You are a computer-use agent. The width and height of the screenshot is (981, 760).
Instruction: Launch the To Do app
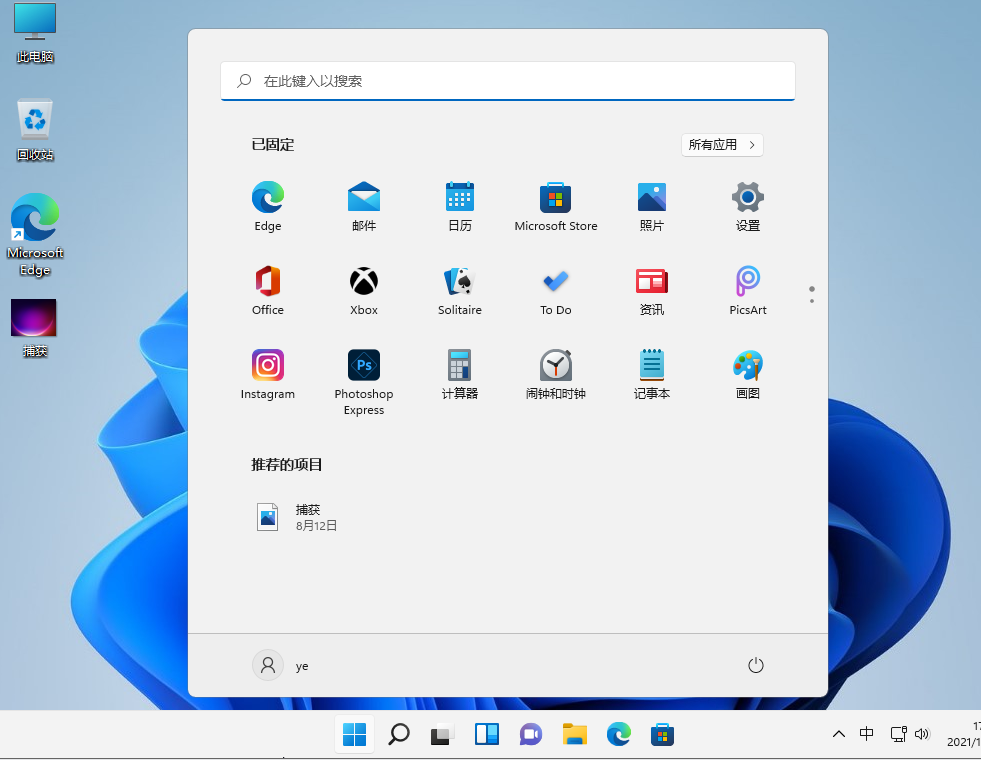pos(555,282)
